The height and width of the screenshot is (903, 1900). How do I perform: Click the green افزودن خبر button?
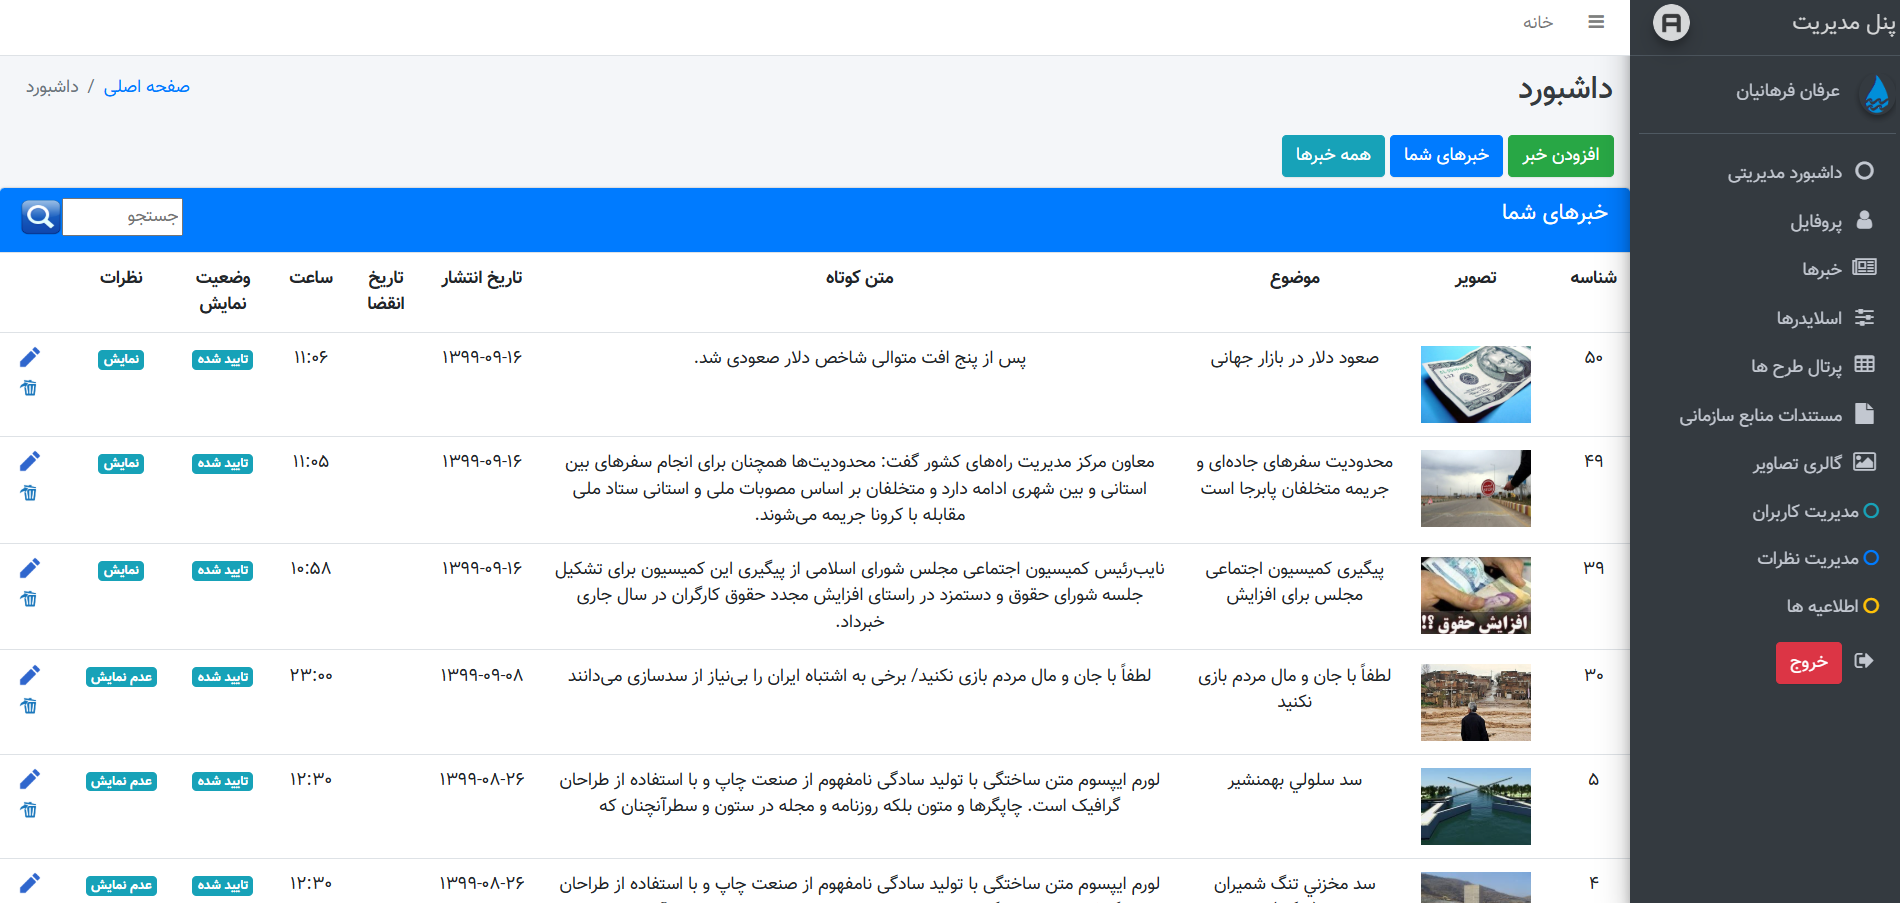click(1560, 155)
